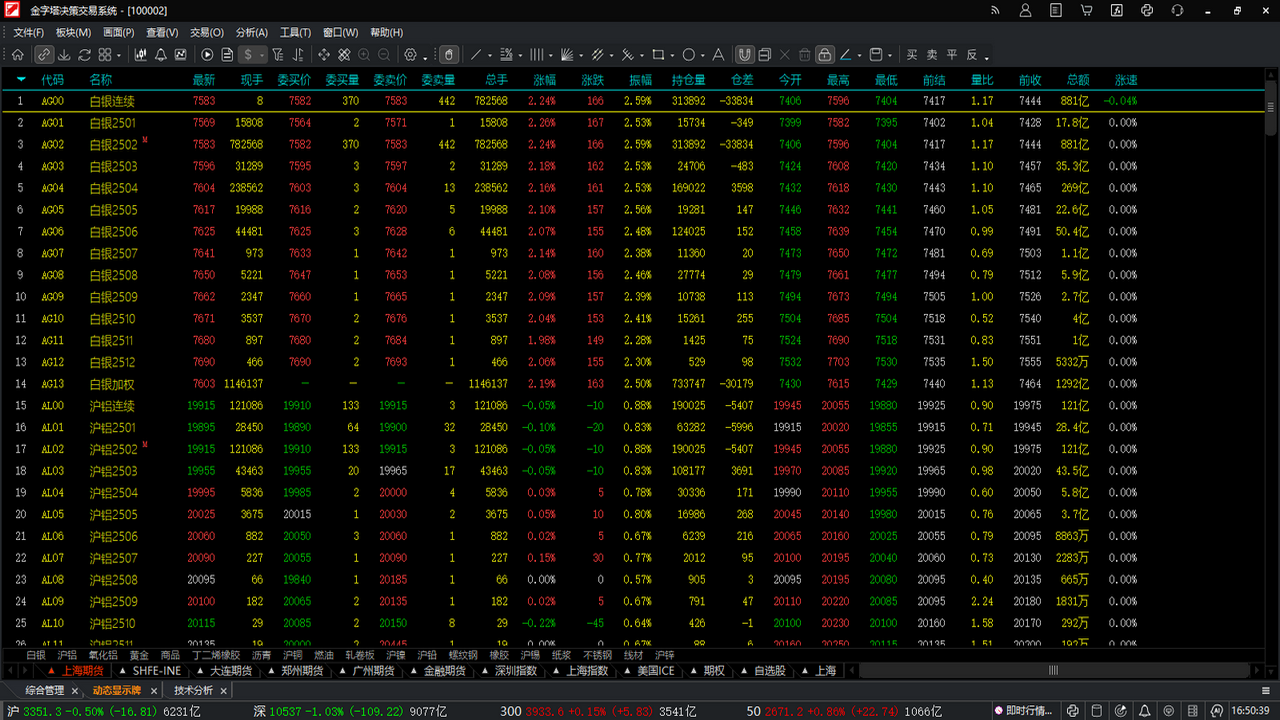Expand the settings gear dropdown arrow
Screen dimensions: 1280x720
[425, 57]
